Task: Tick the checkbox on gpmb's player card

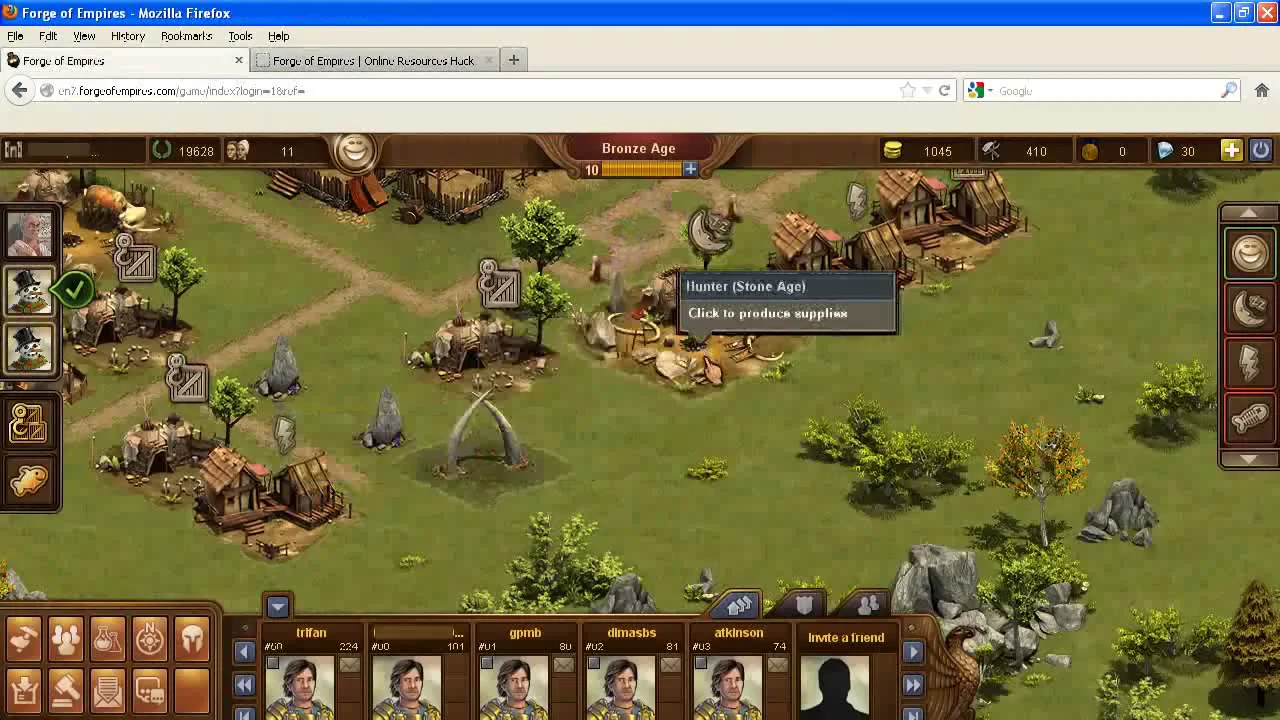Action: click(x=486, y=664)
